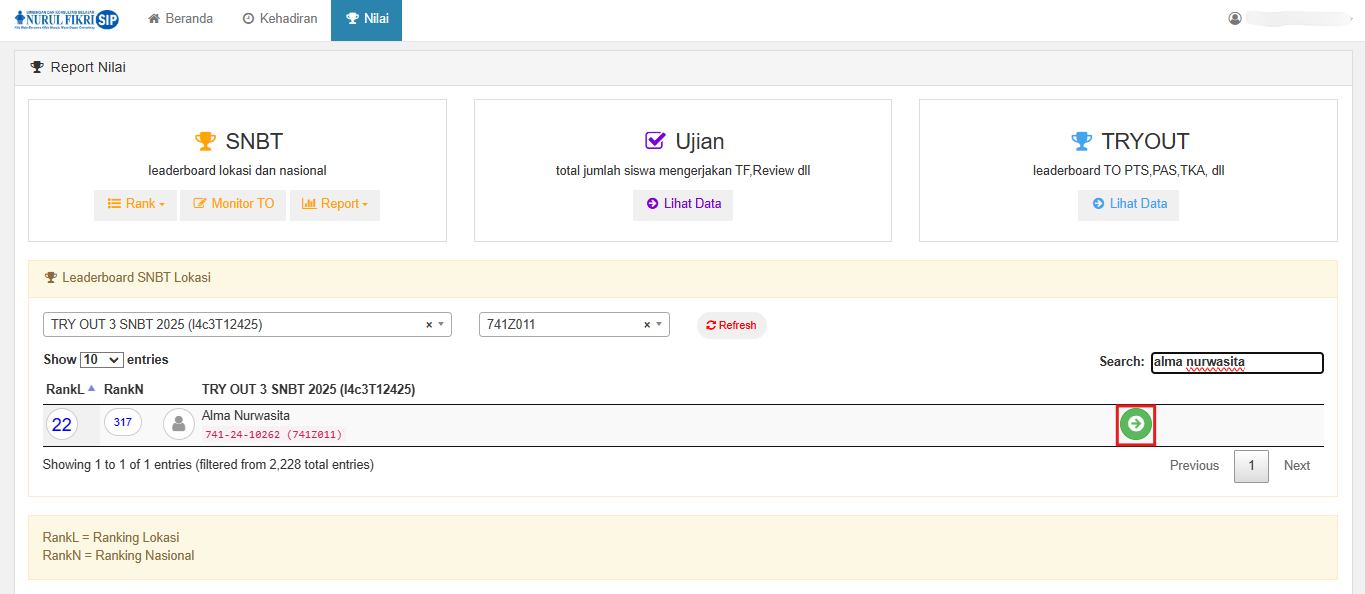Change the Show entries count dropdown
1365x594 pixels.
coord(101,360)
